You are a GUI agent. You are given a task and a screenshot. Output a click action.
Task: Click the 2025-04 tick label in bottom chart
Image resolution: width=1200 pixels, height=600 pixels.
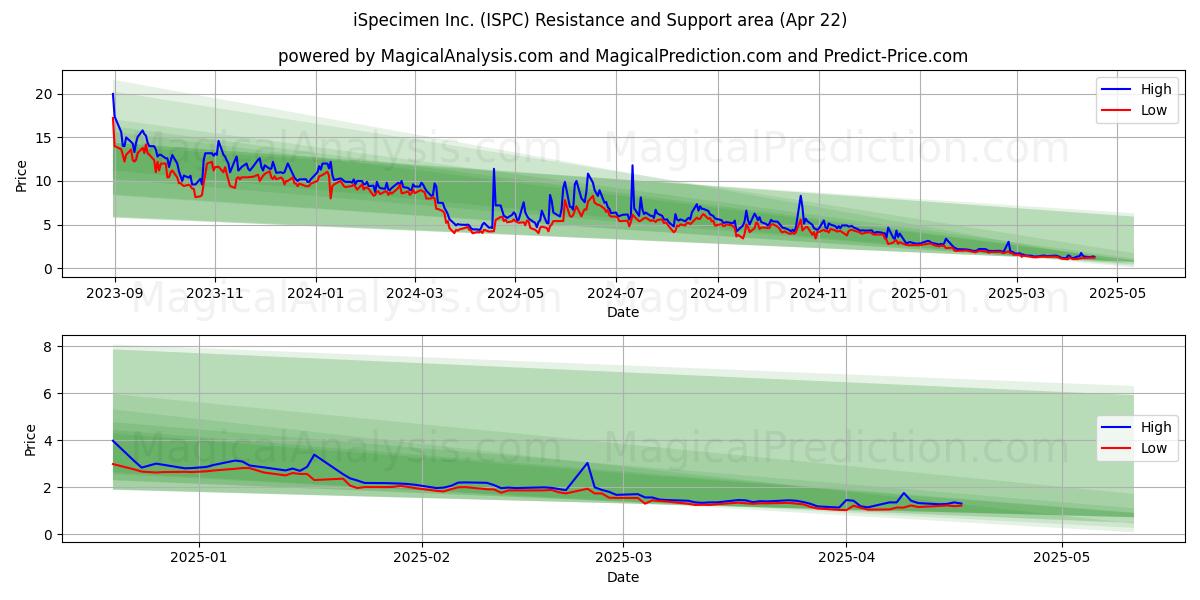click(846, 558)
